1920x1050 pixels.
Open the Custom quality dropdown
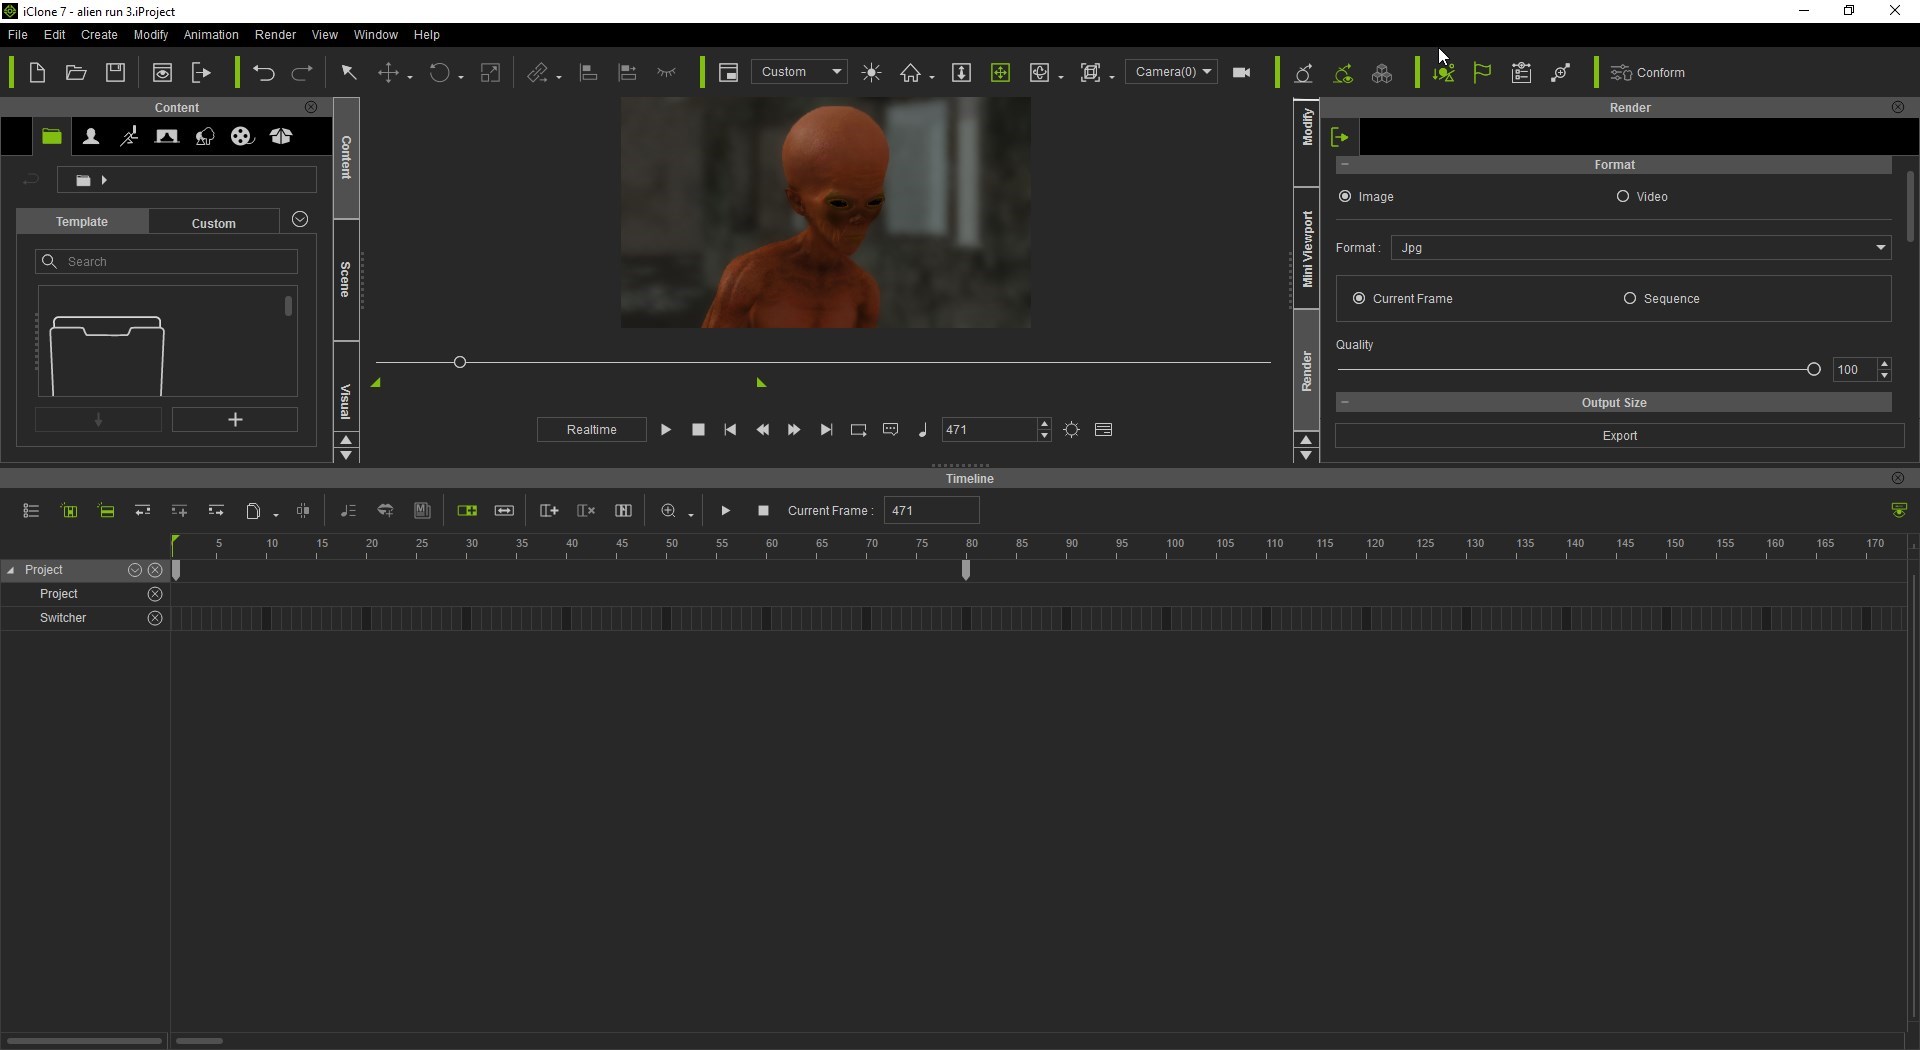[799, 72]
